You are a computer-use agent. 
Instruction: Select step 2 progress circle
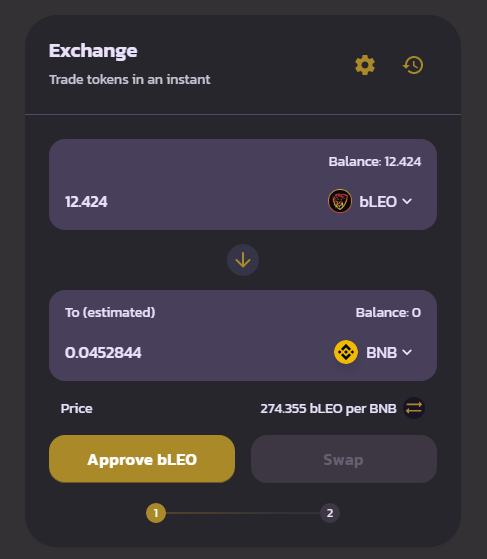click(330, 513)
